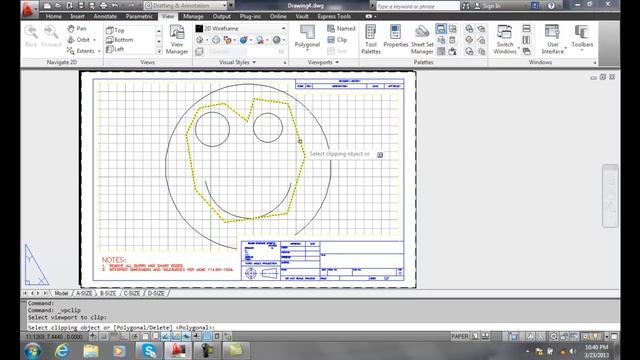
Task: Open Named viewports dialog
Action: pyautogui.click(x=341, y=29)
